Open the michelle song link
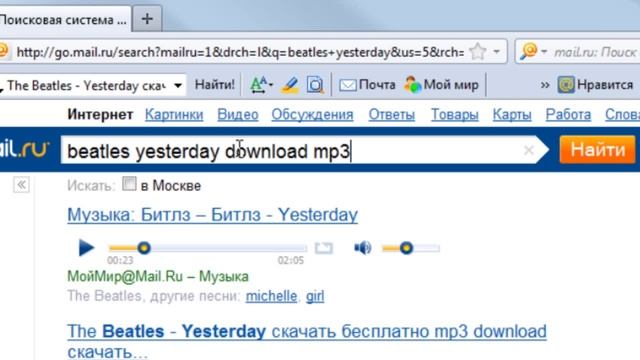Screen dimensions: 640x360 pos(271,296)
